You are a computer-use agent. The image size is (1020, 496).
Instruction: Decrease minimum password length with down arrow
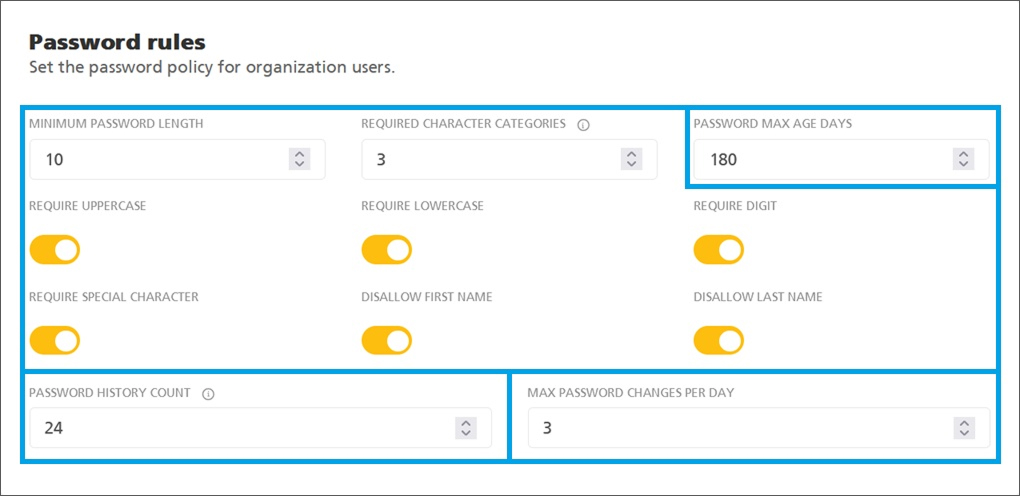(x=299, y=164)
